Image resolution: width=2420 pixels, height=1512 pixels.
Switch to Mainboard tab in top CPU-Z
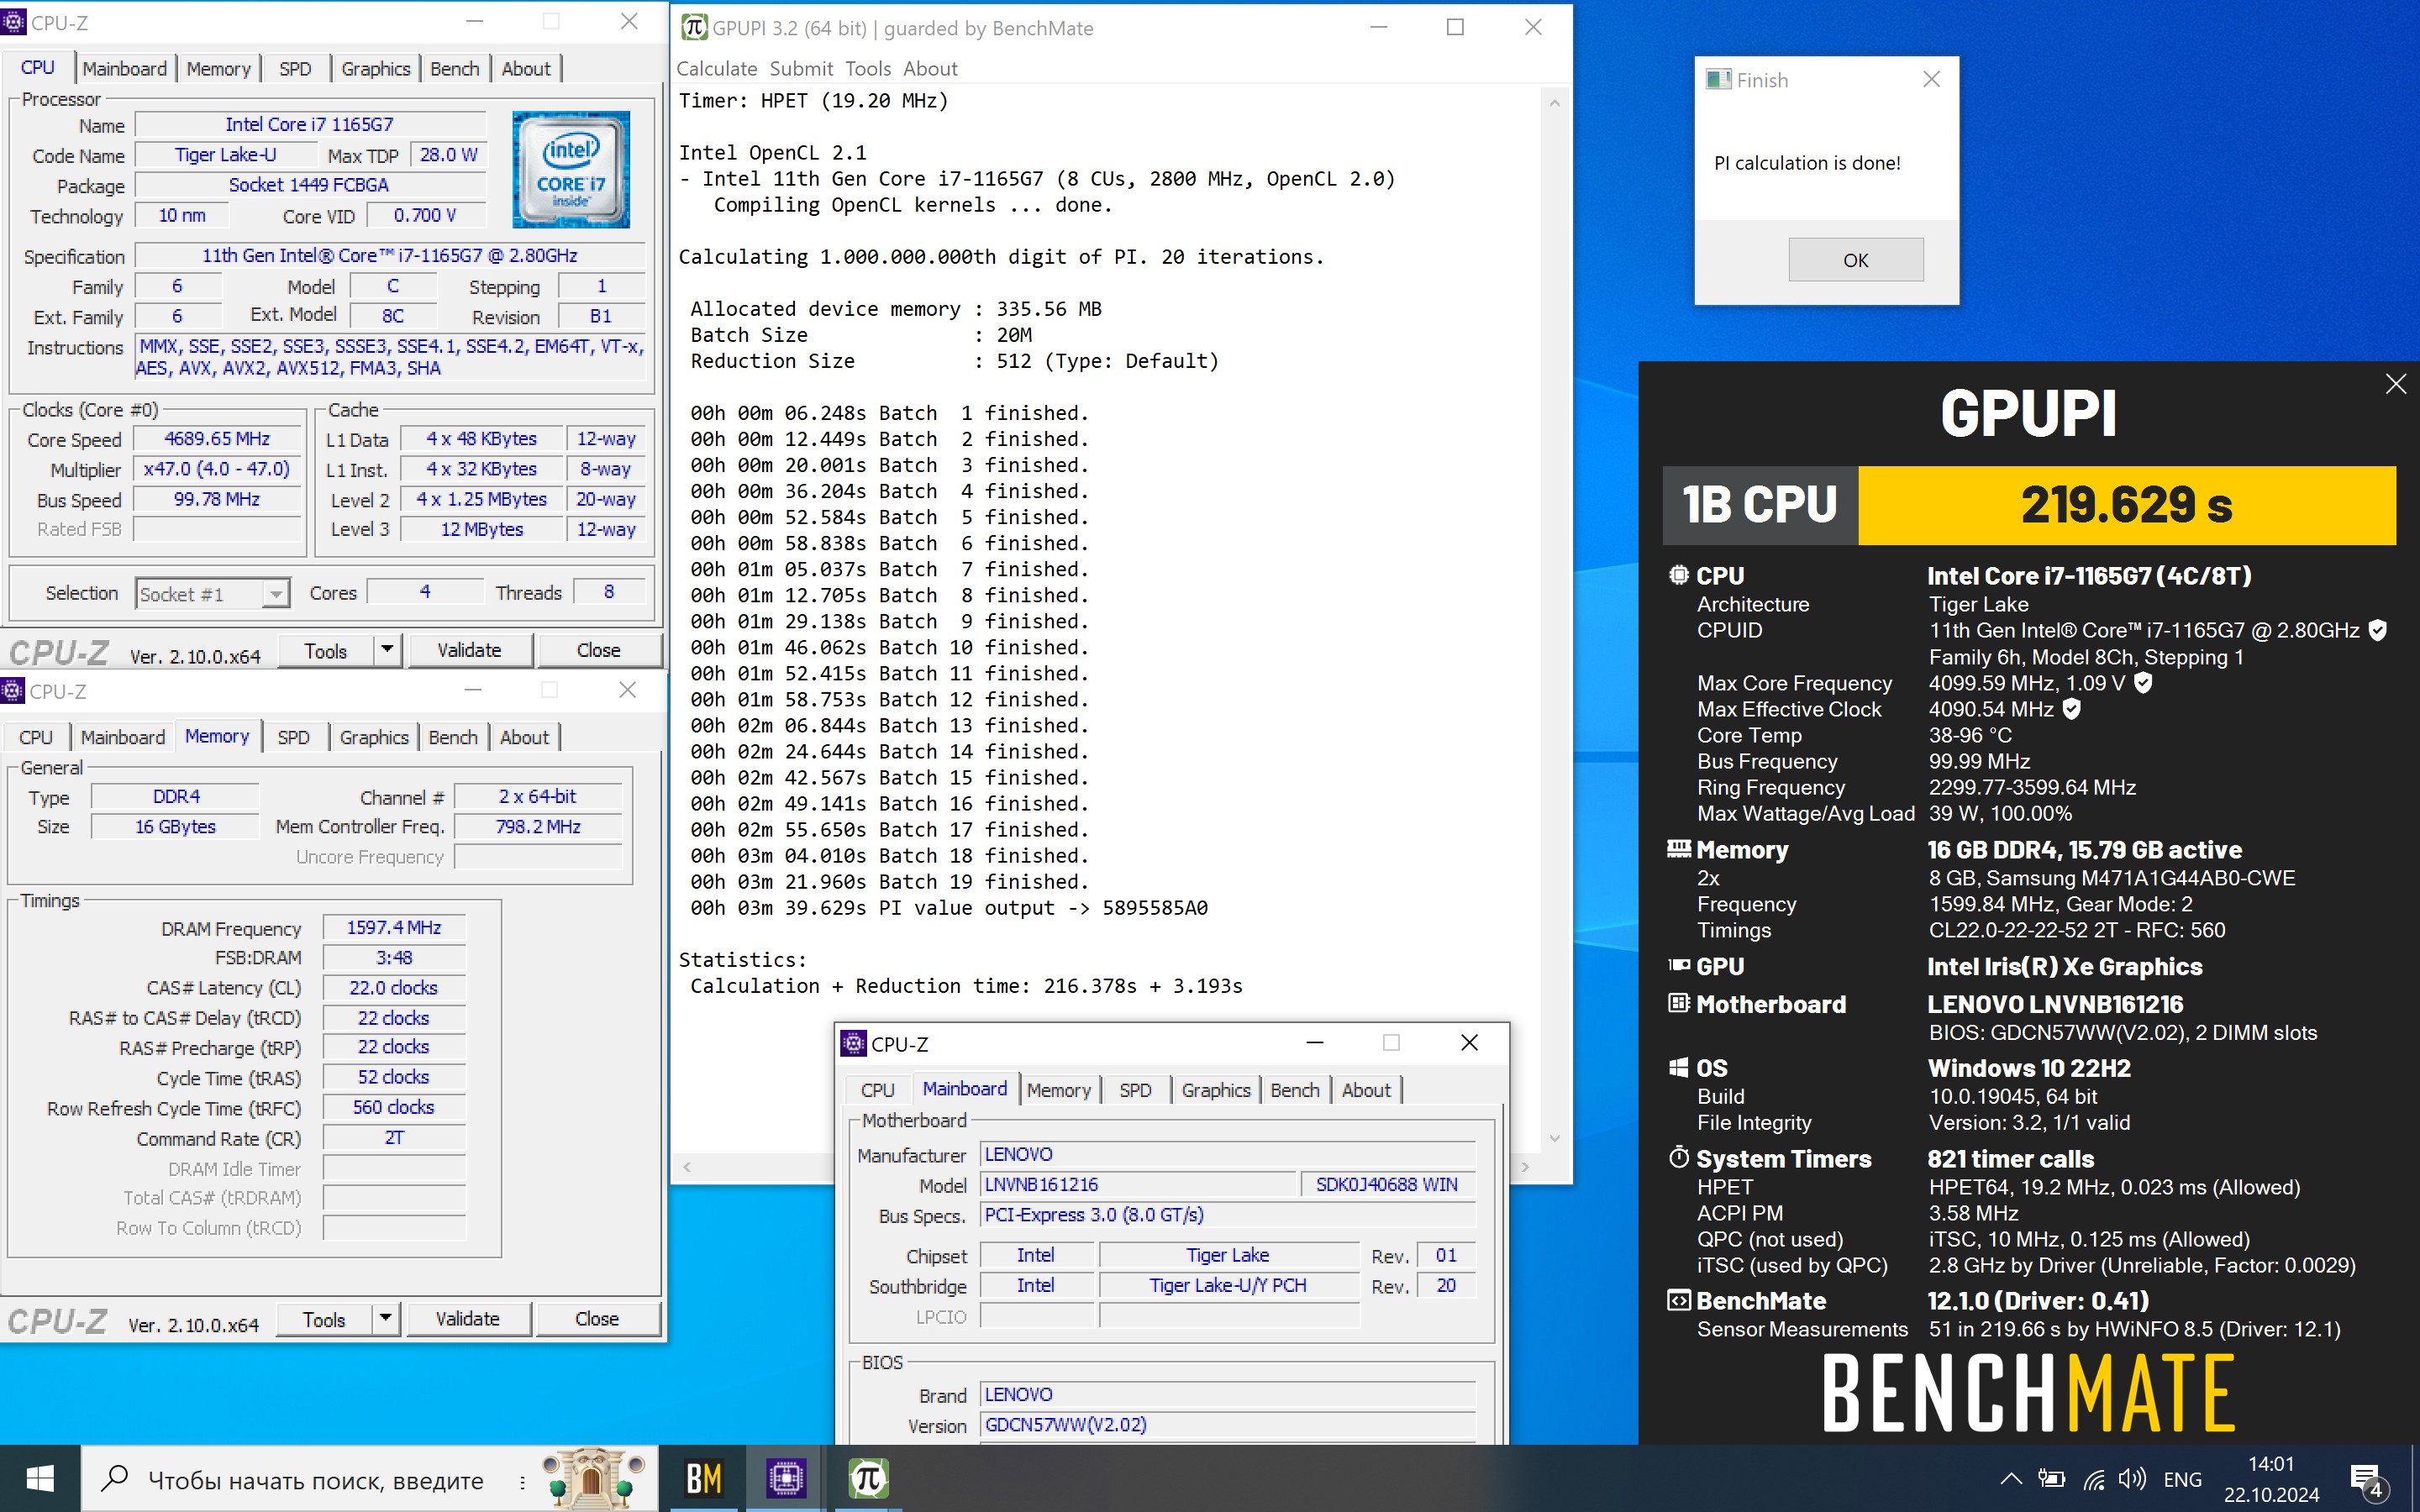click(x=124, y=69)
